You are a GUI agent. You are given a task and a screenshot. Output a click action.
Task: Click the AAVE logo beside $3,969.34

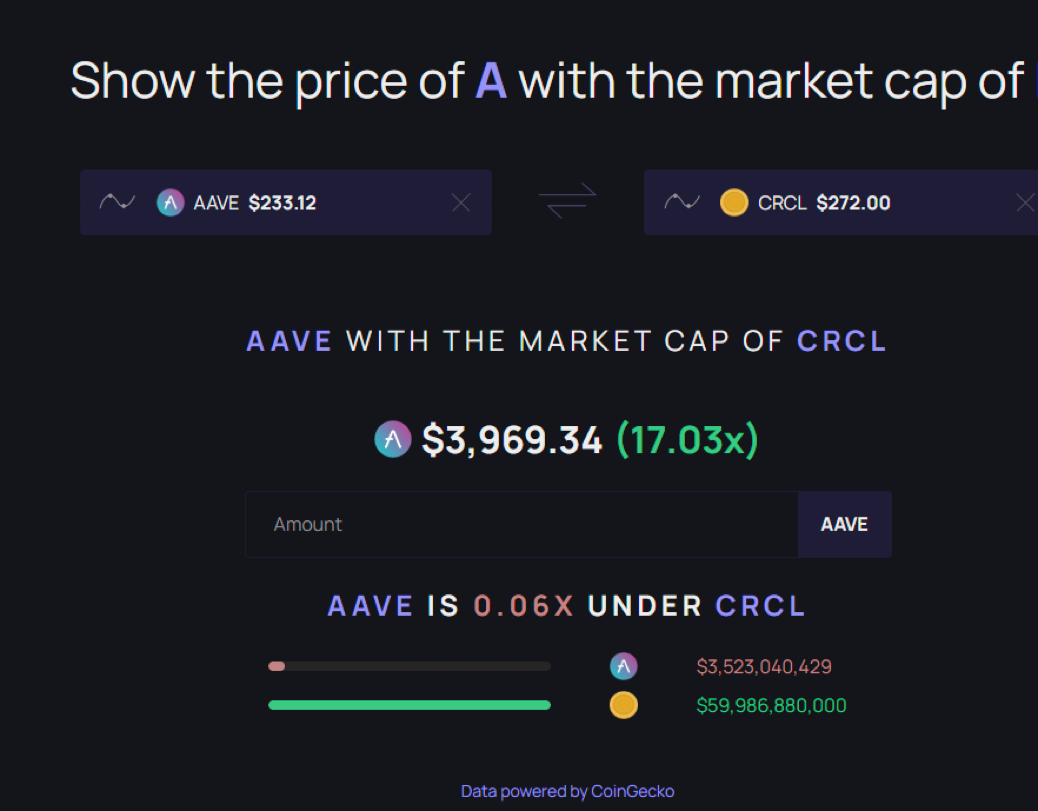click(393, 439)
